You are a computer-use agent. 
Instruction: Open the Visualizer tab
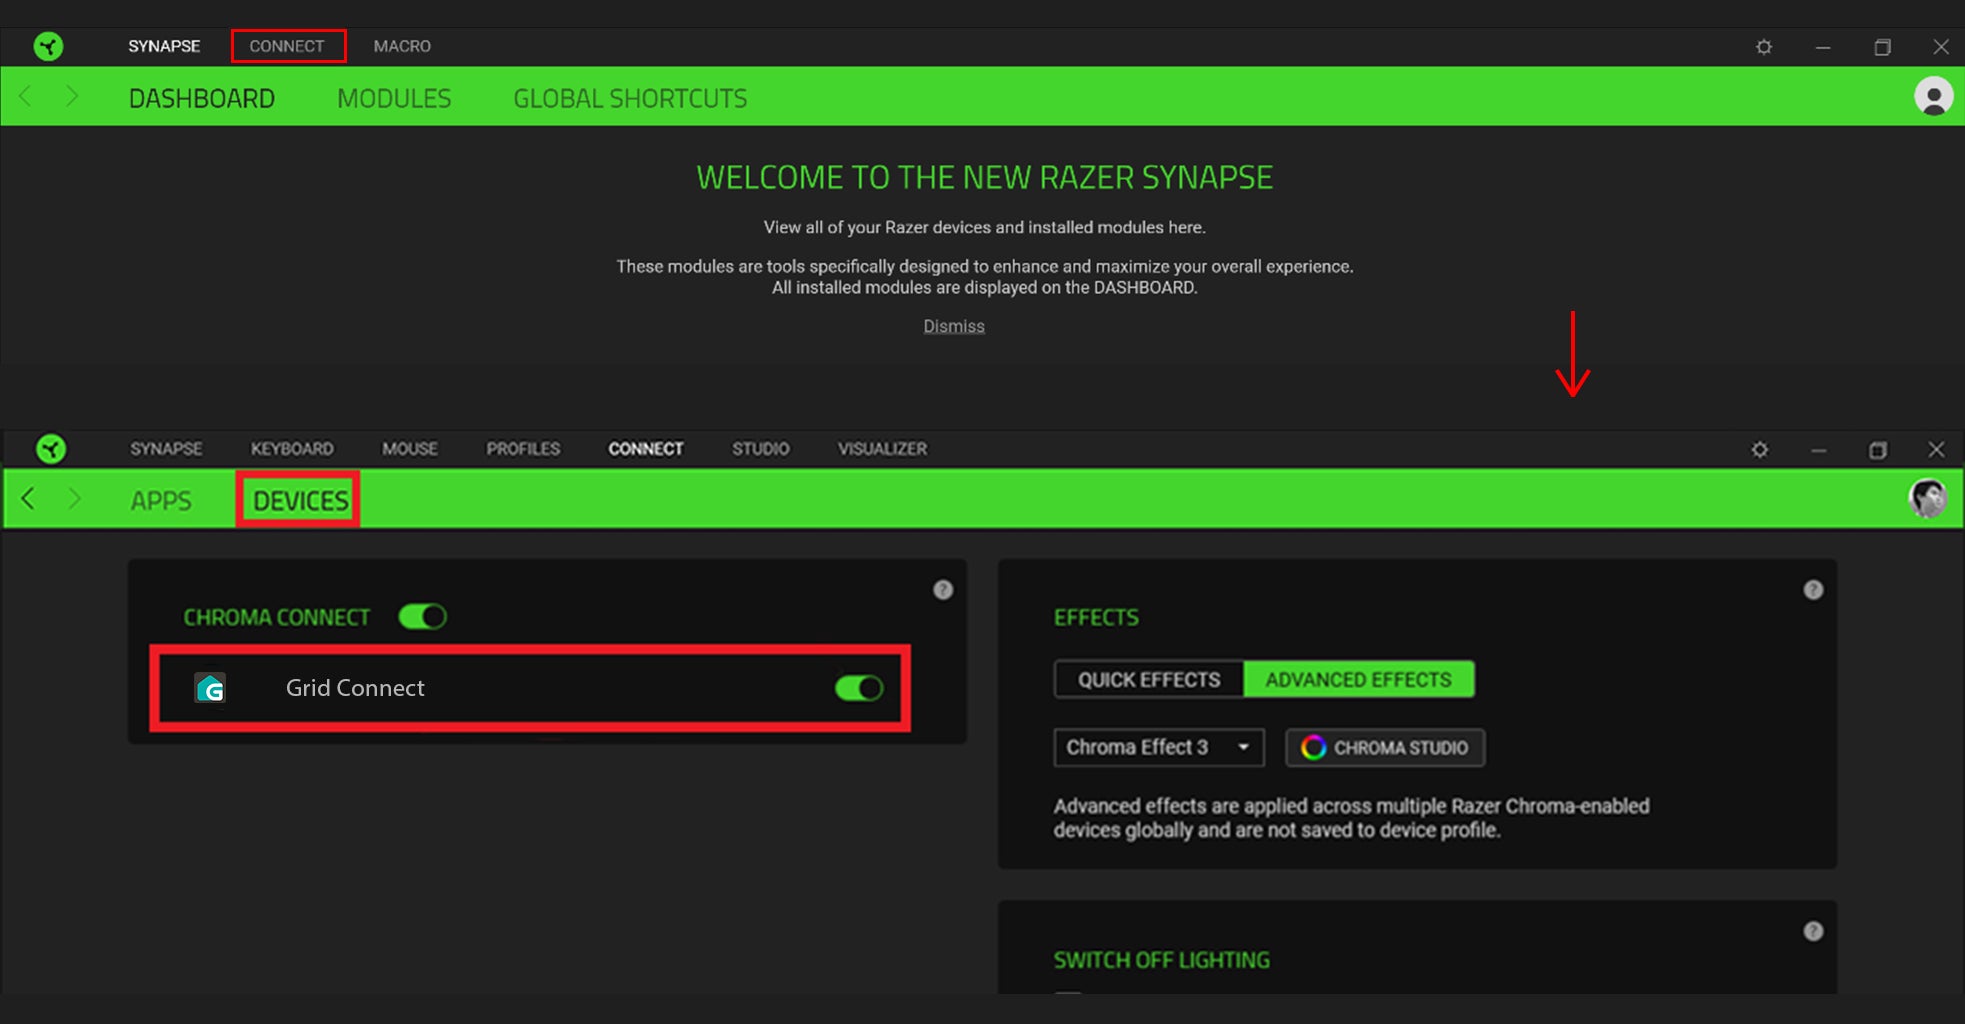[x=882, y=449]
